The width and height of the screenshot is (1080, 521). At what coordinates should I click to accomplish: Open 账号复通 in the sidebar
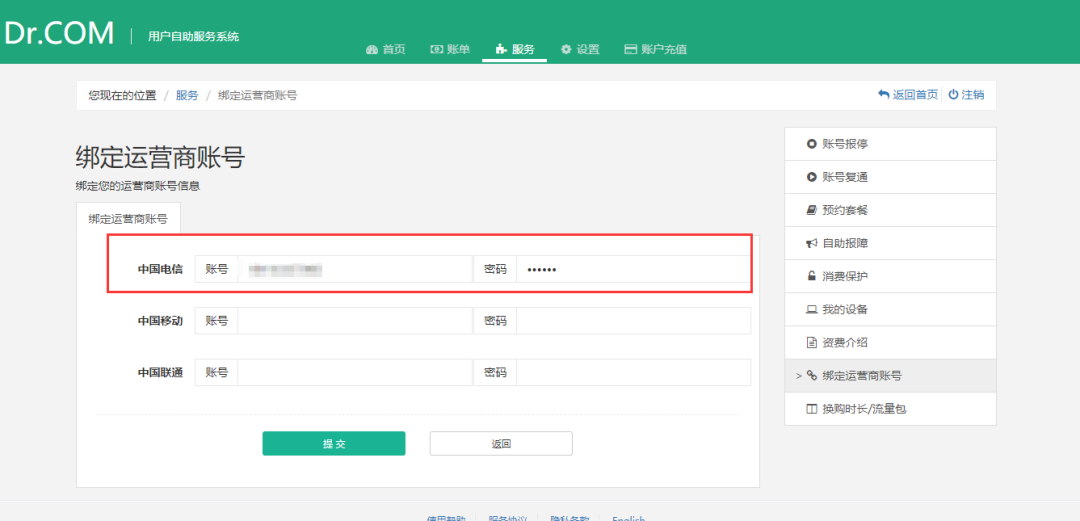[844, 177]
